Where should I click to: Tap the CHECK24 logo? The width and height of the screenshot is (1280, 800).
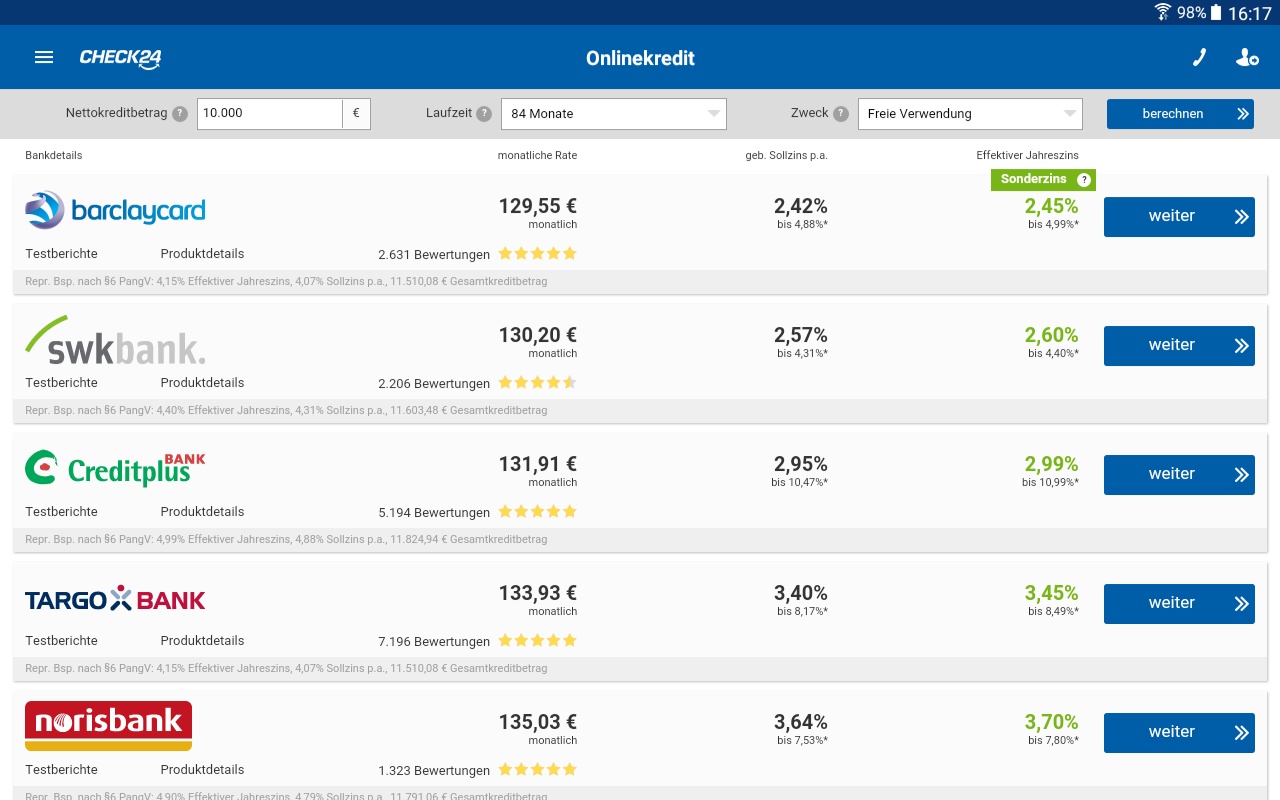pyautogui.click(x=121, y=58)
